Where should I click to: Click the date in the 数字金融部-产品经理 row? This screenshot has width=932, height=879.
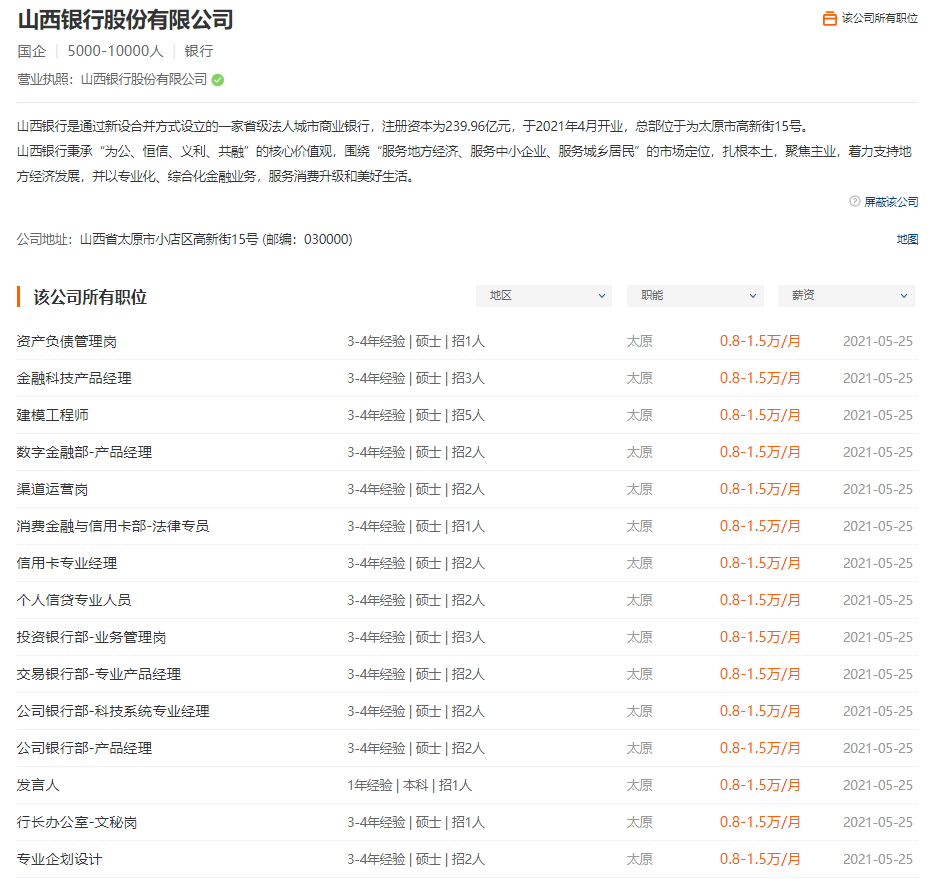click(x=878, y=452)
